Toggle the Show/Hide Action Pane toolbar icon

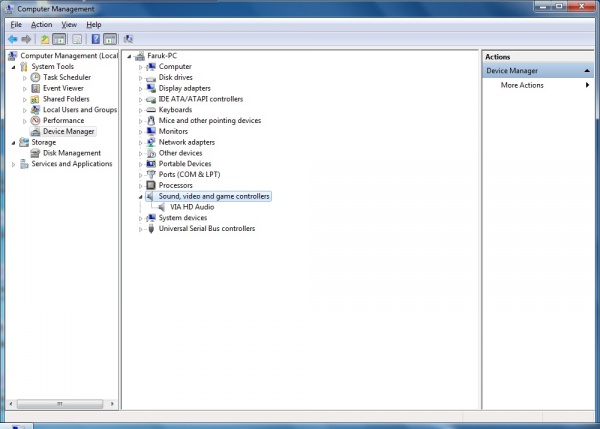(110, 39)
